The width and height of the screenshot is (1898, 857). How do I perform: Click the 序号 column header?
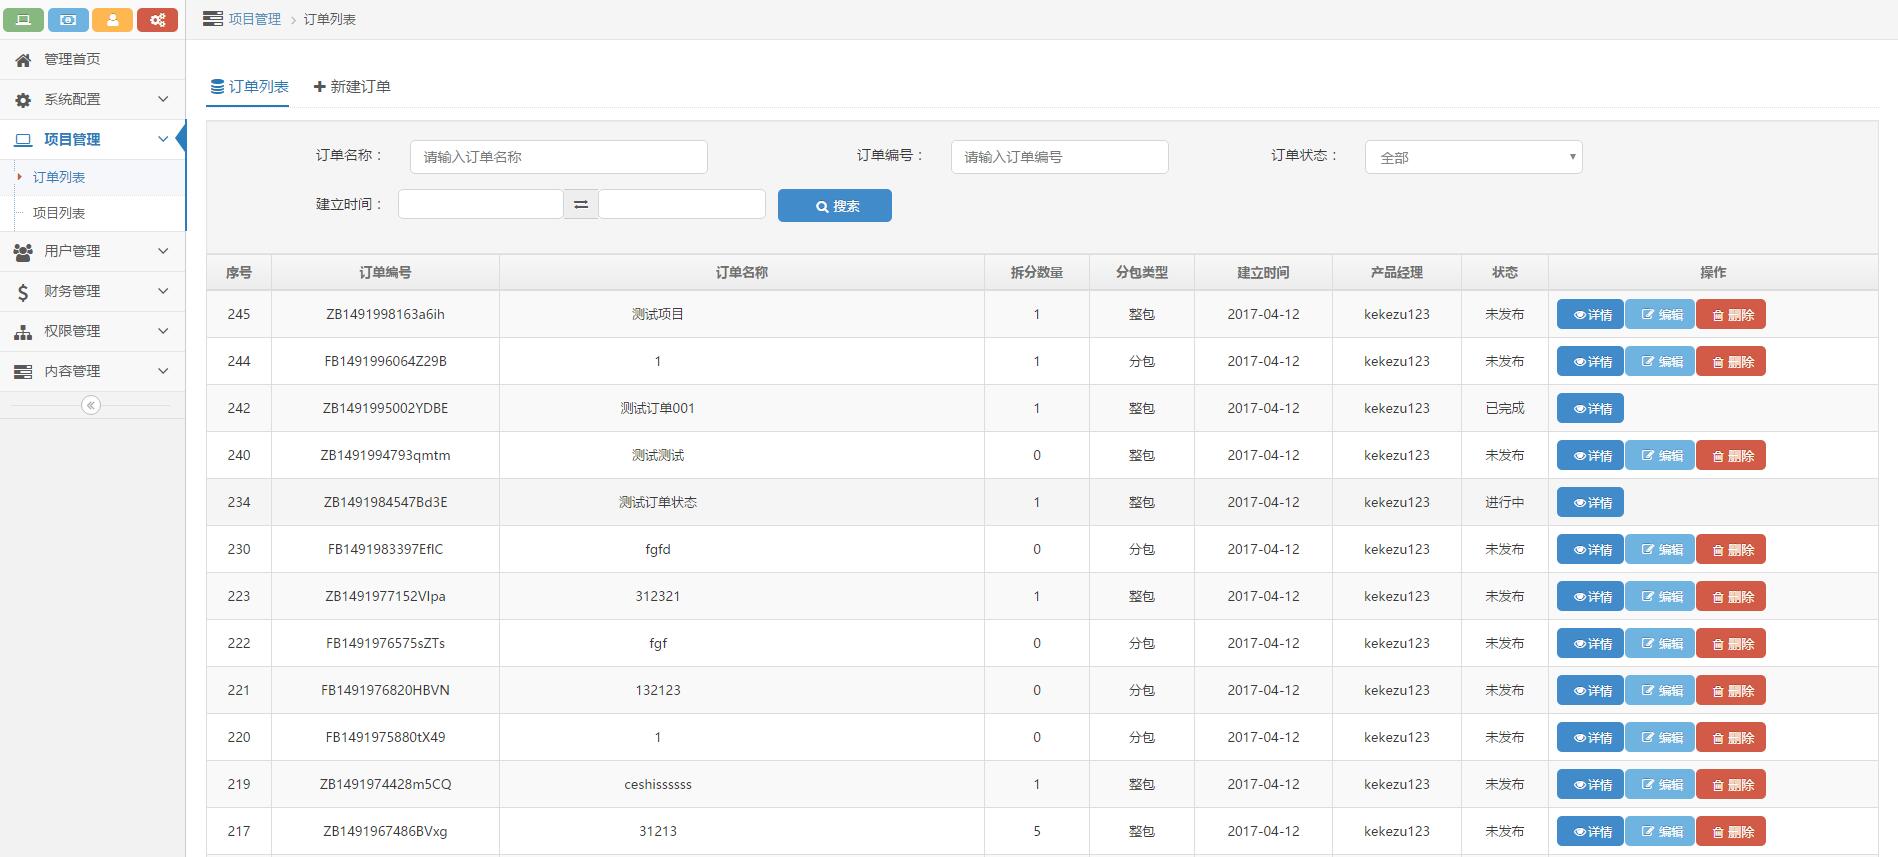239,272
